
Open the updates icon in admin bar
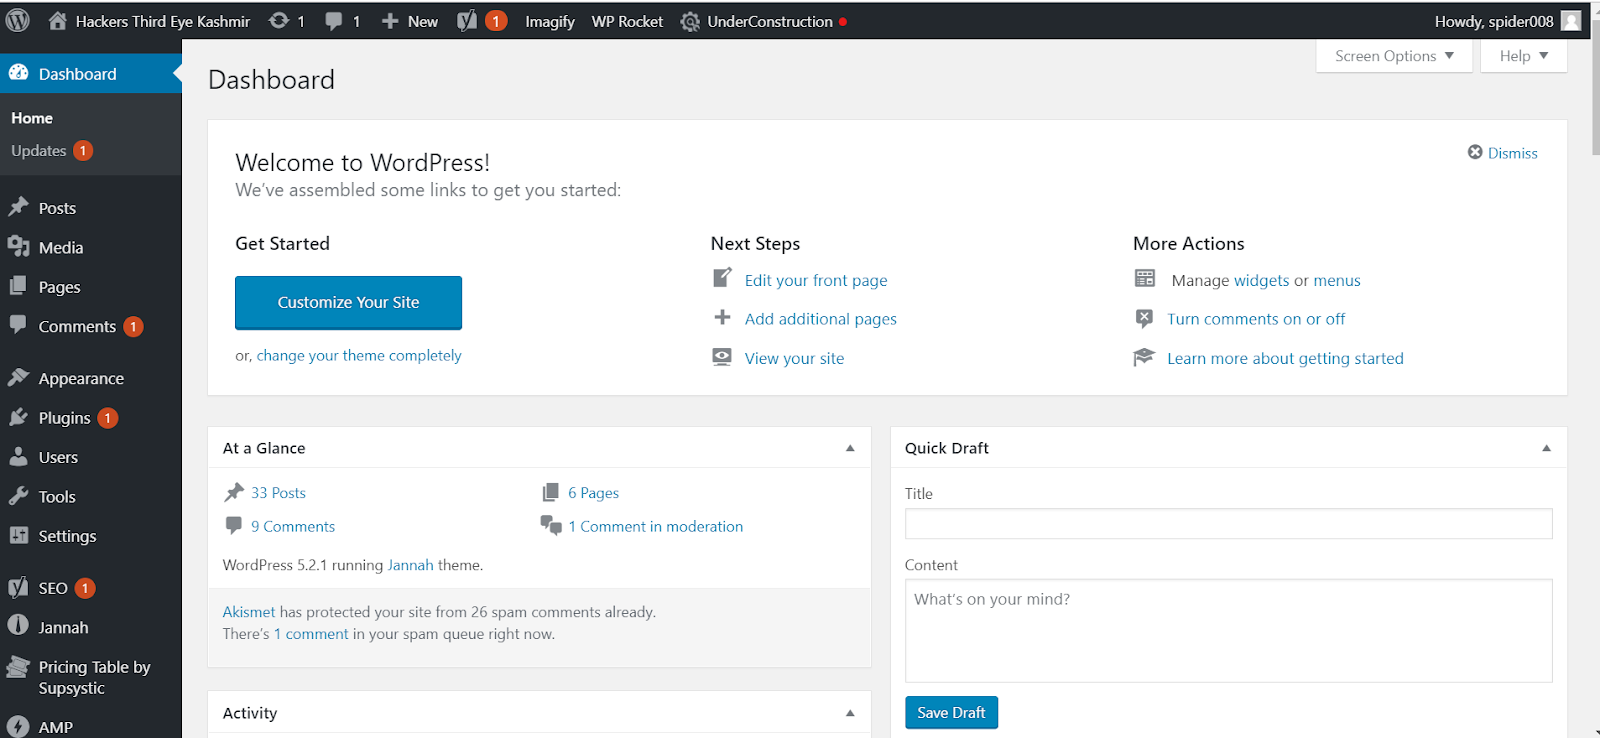[279, 21]
